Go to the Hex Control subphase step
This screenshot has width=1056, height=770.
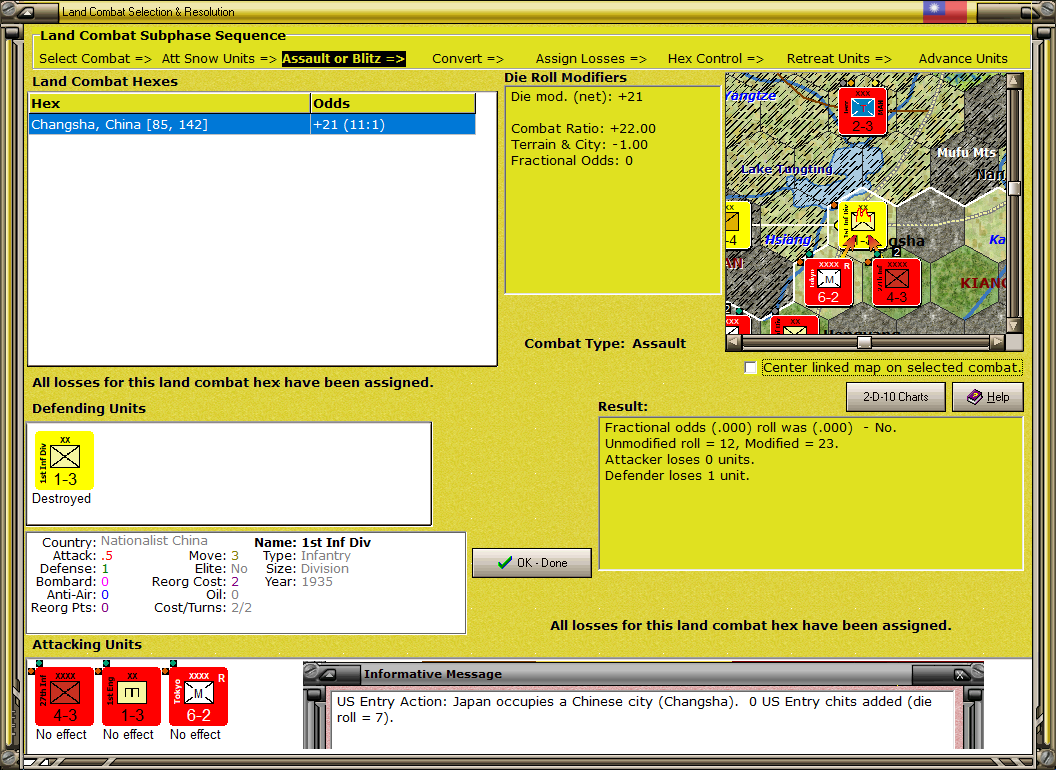tap(716, 59)
